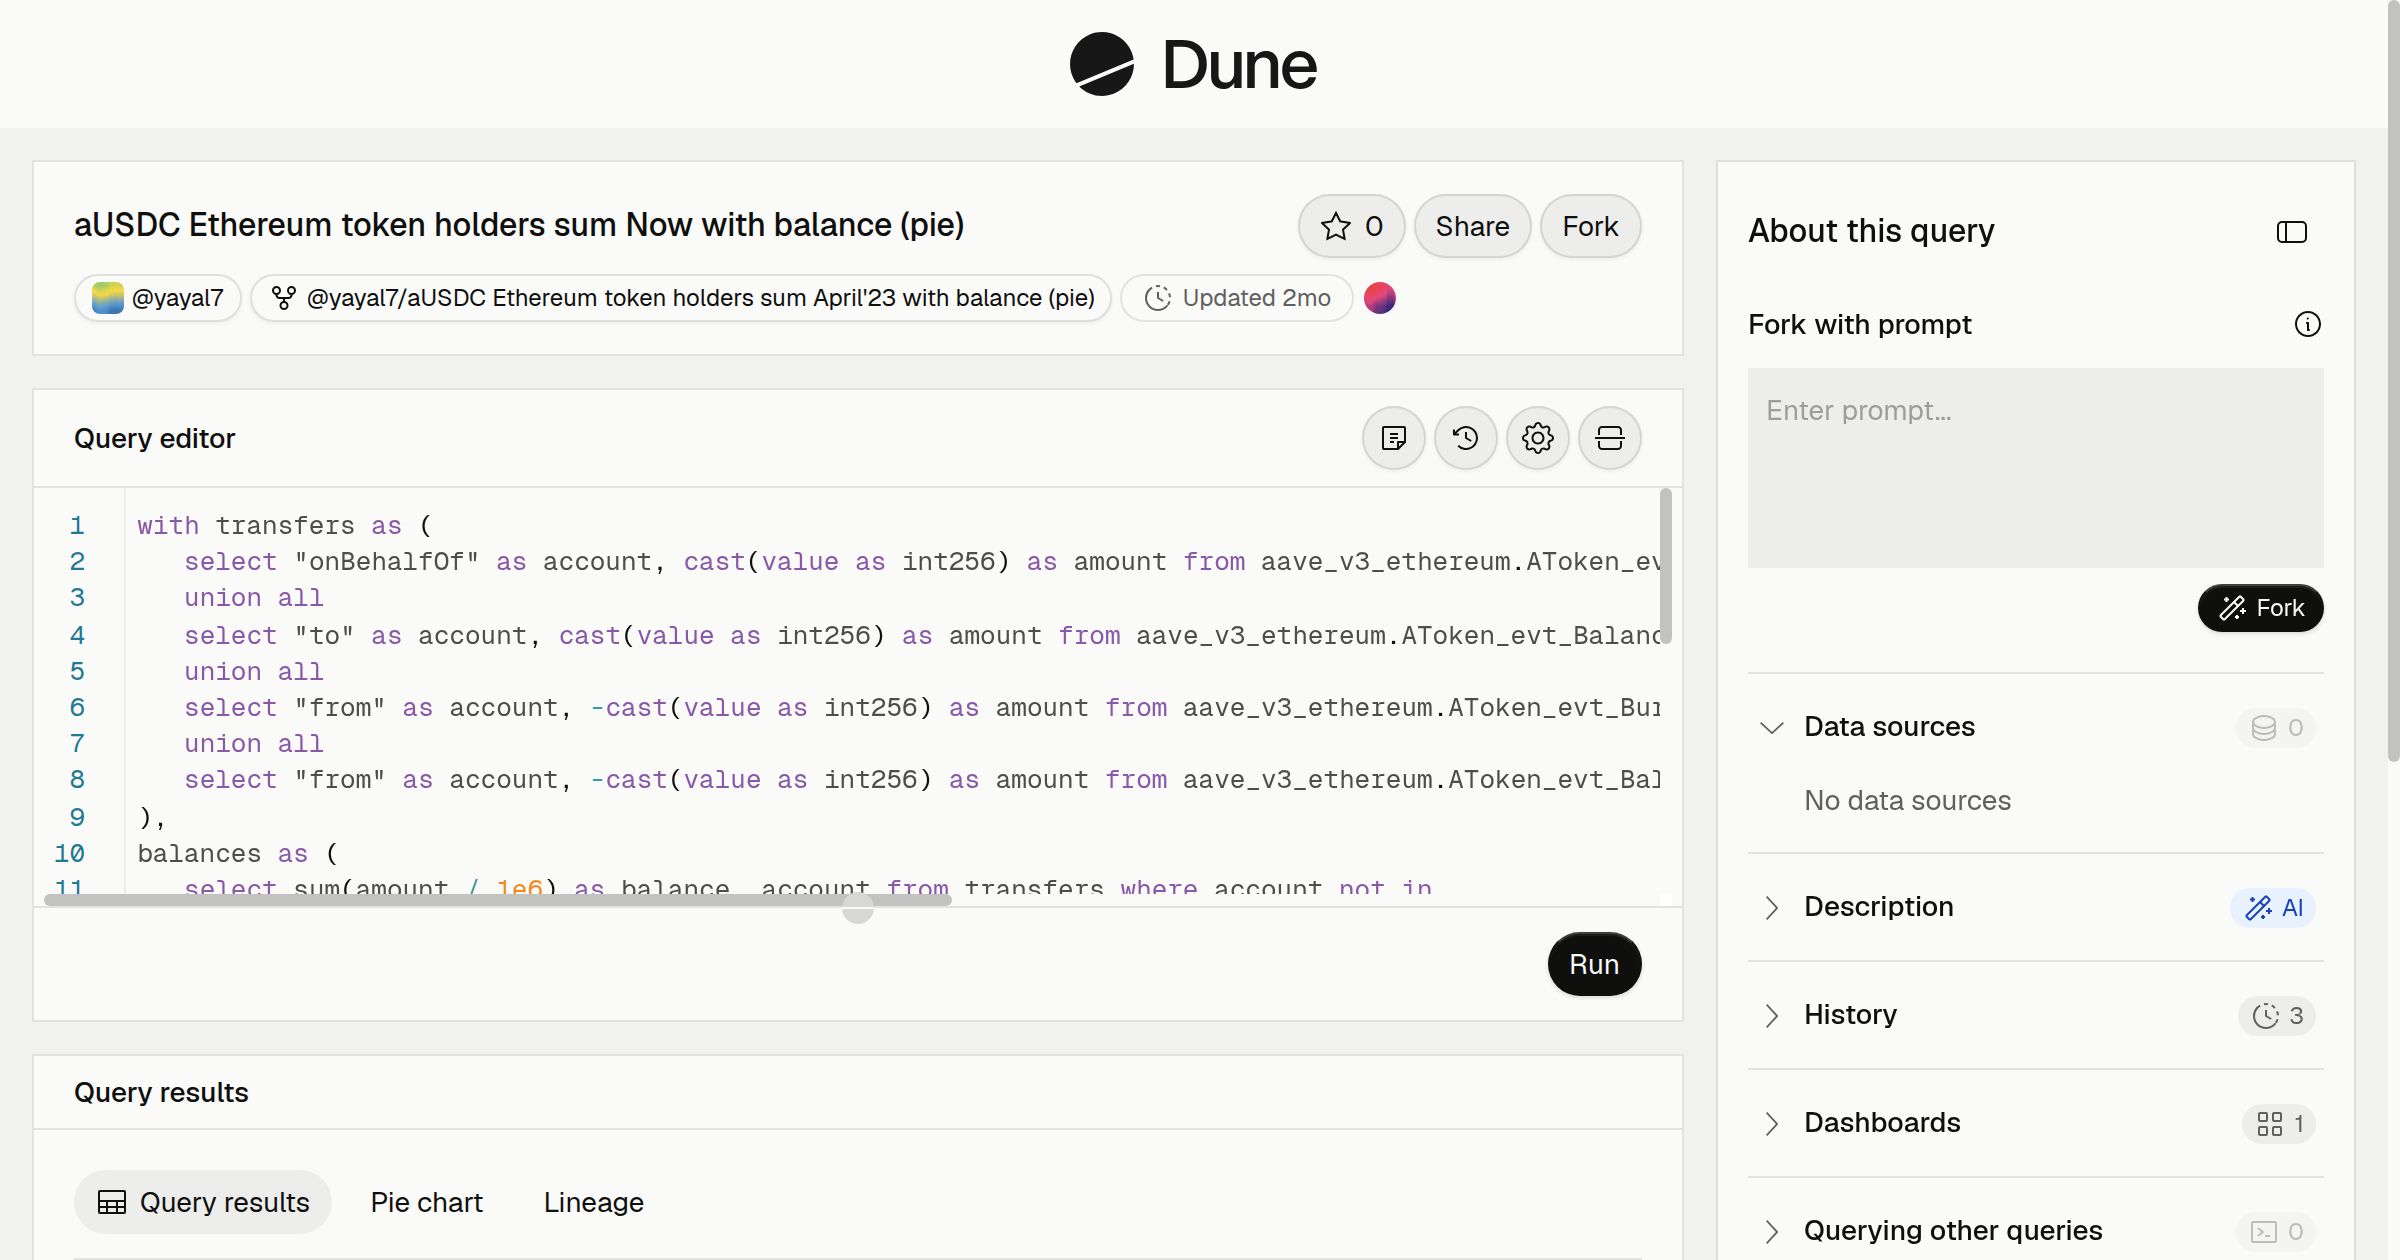
Task: Star this query
Action: [x=1351, y=226]
